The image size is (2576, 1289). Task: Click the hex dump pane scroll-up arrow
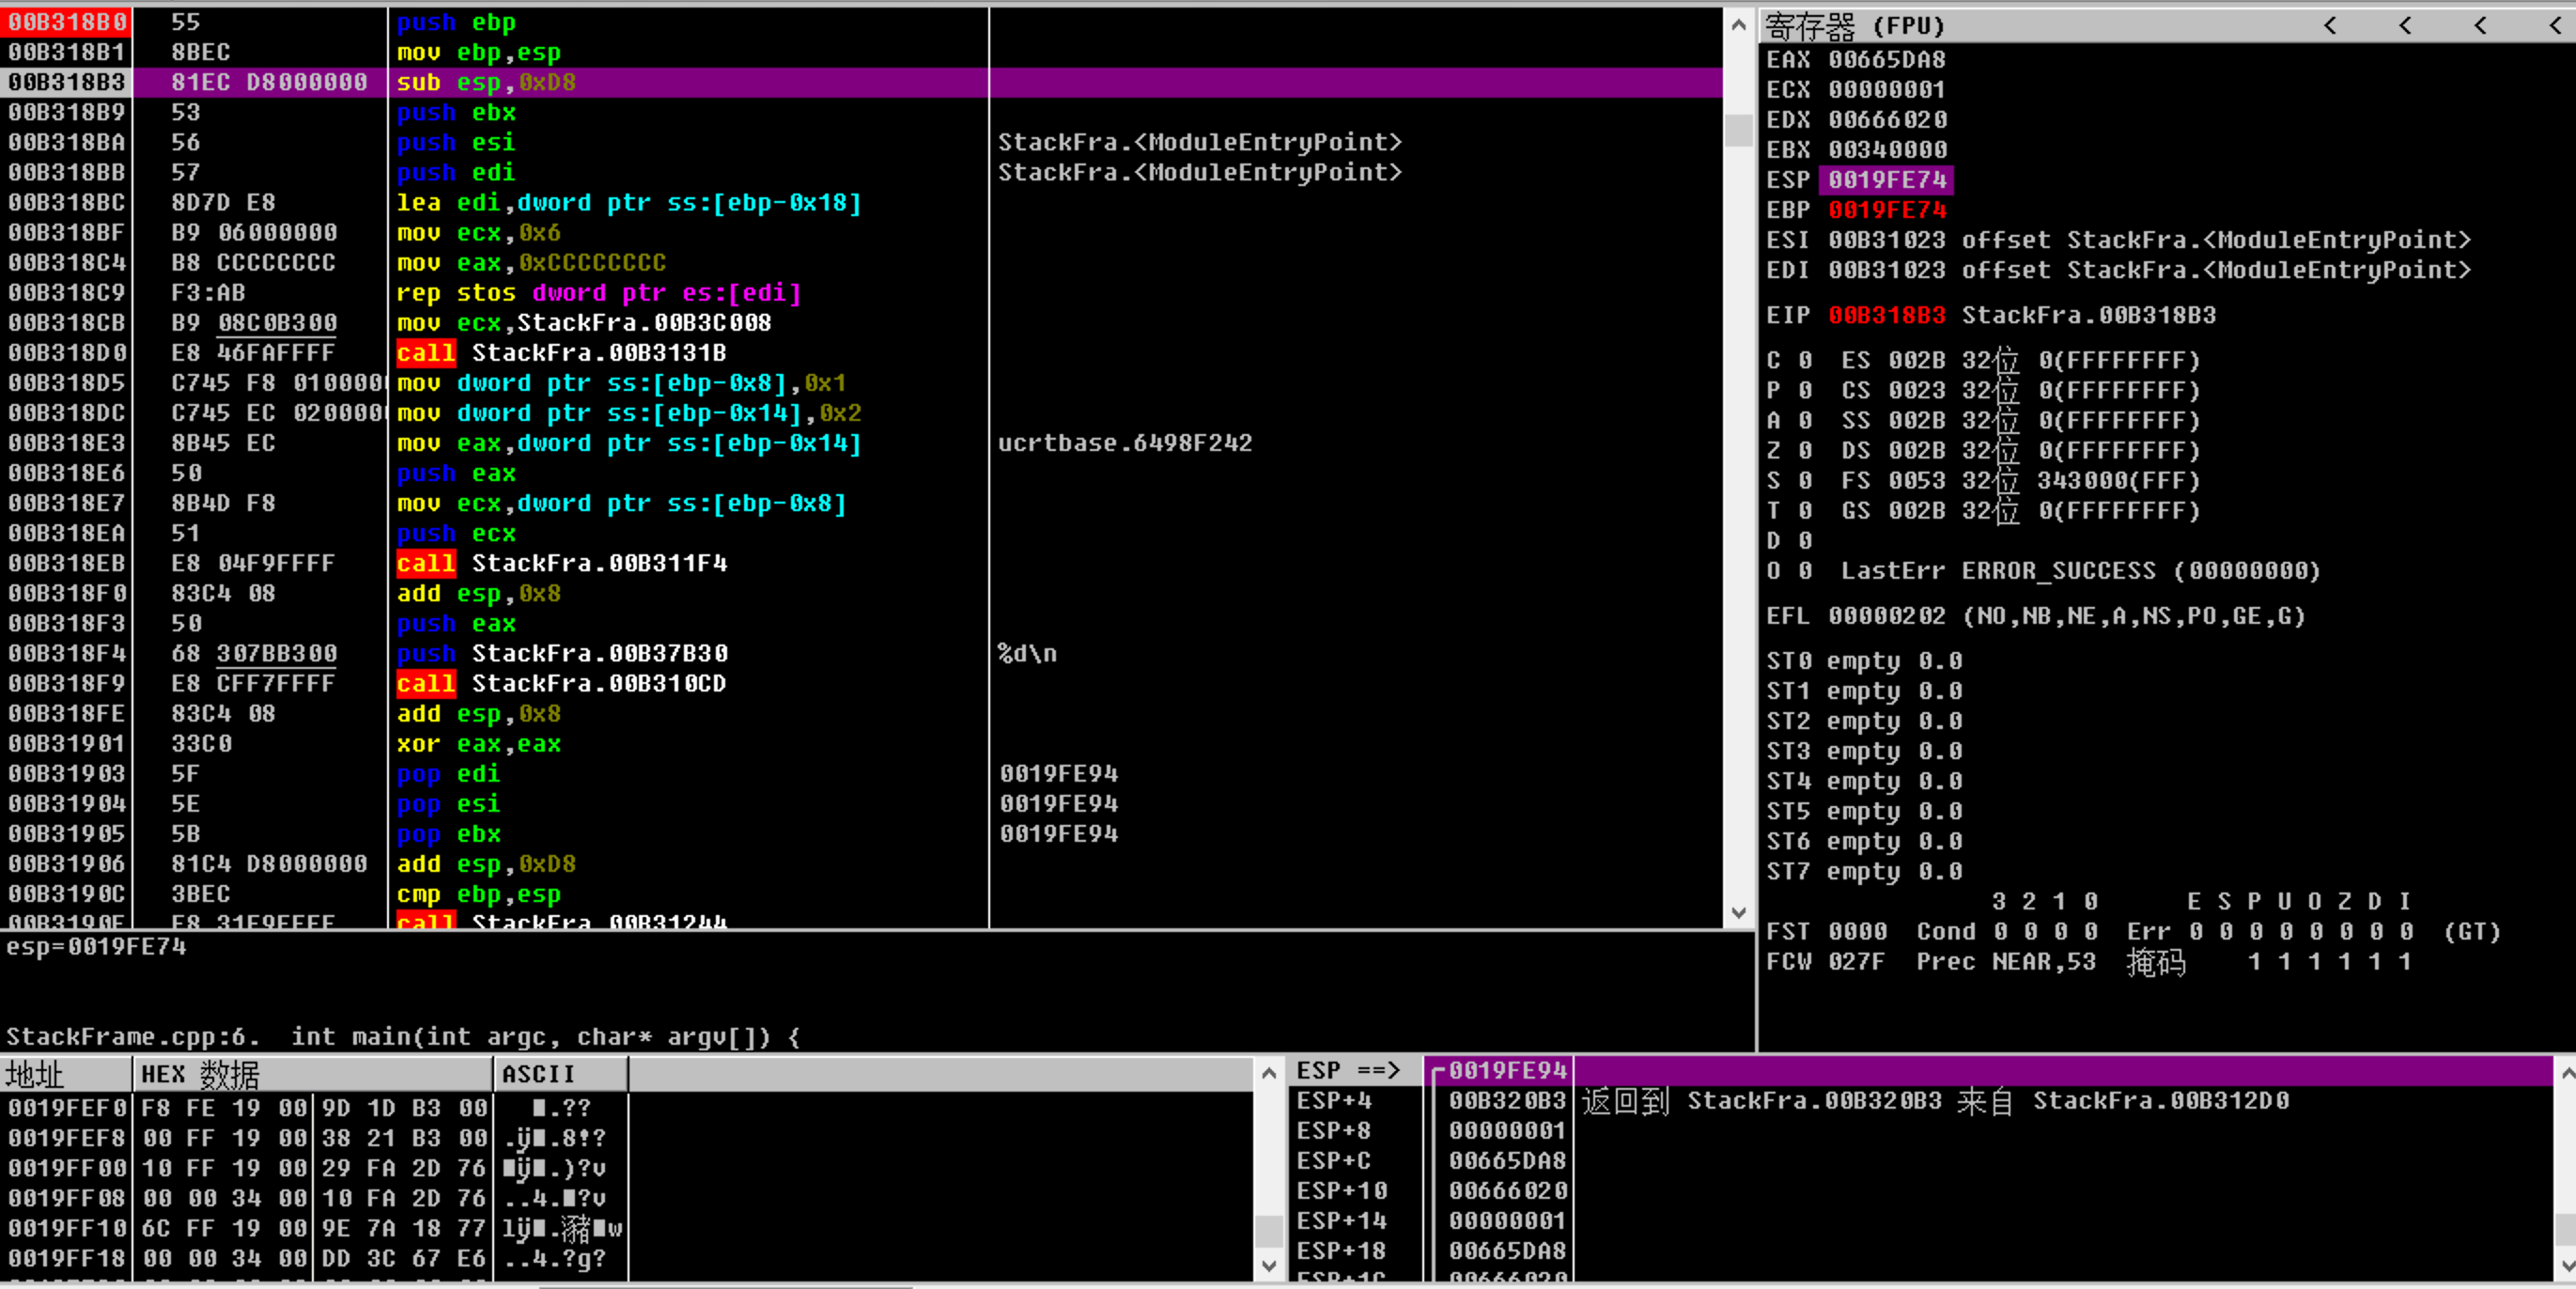1268,1073
